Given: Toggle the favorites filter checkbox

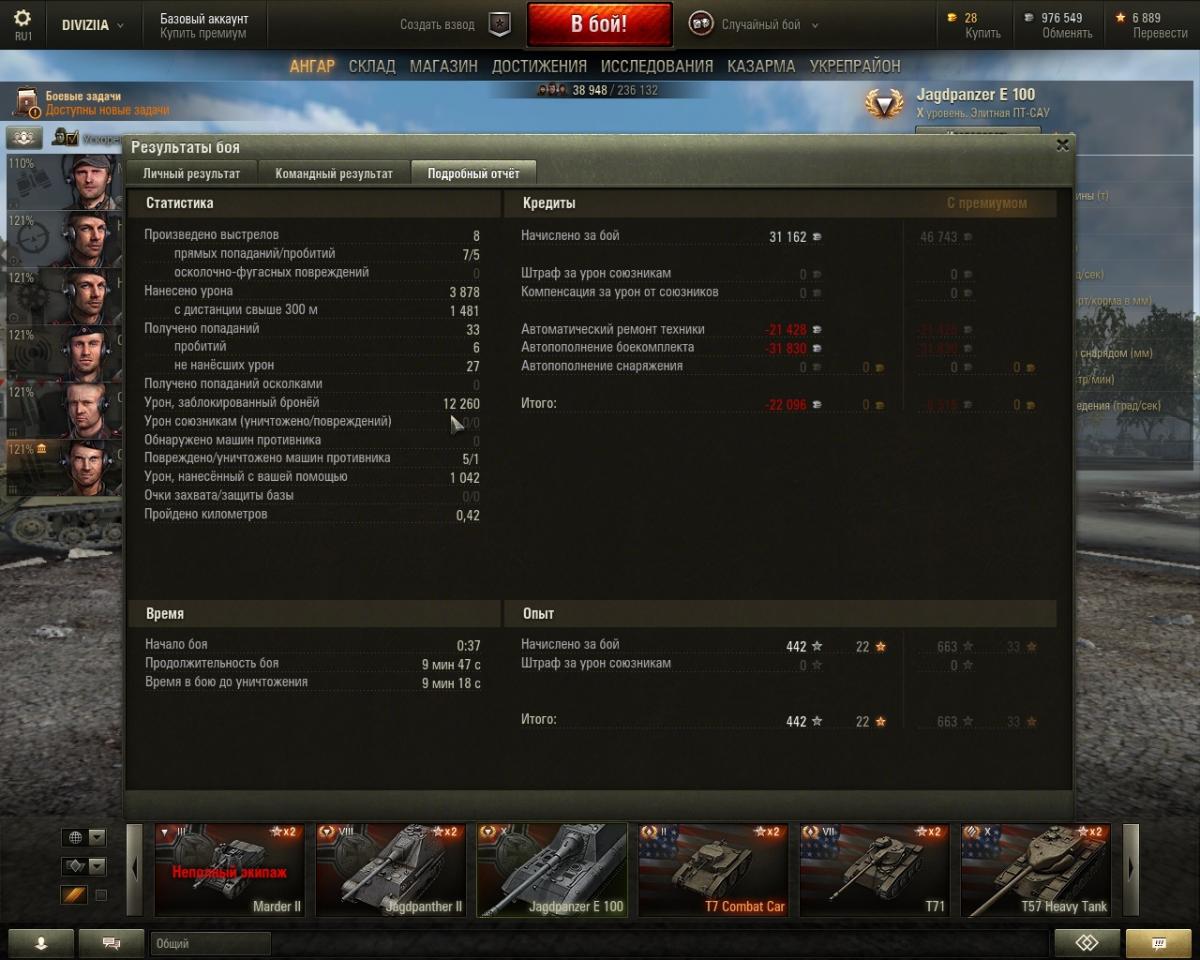Looking at the screenshot, I should click(100, 895).
